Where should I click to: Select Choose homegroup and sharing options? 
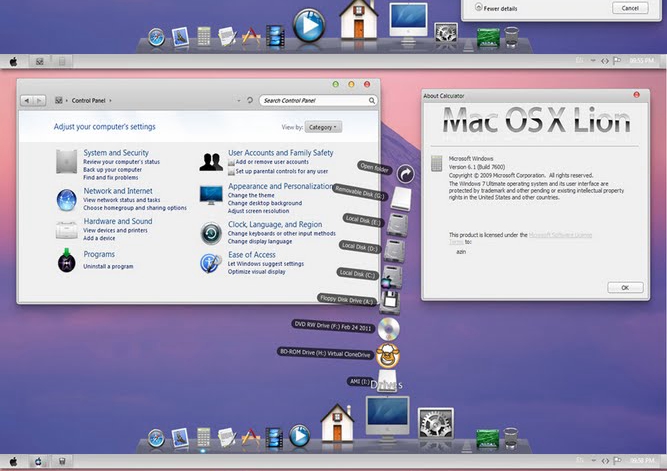click(135, 208)
